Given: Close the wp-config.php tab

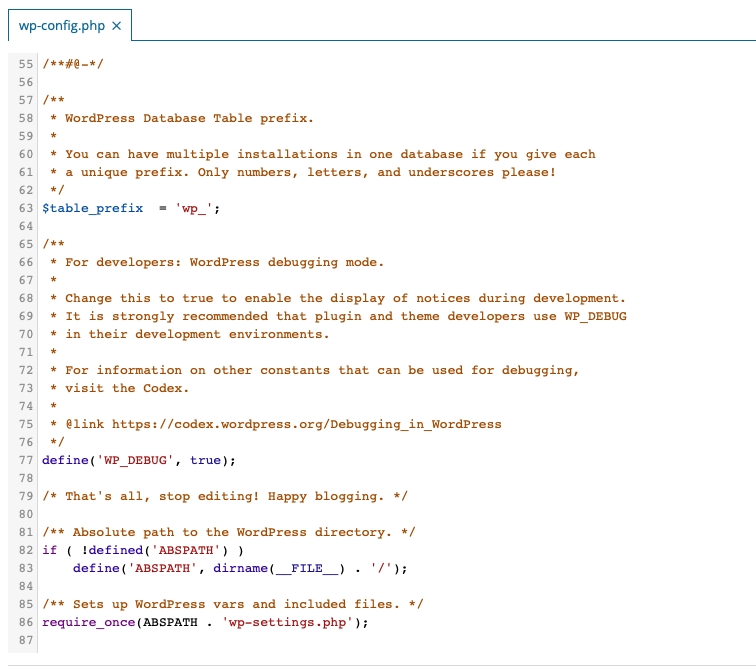Looking at the screenshot, I should pyautogui.click(x=116, y=26).
